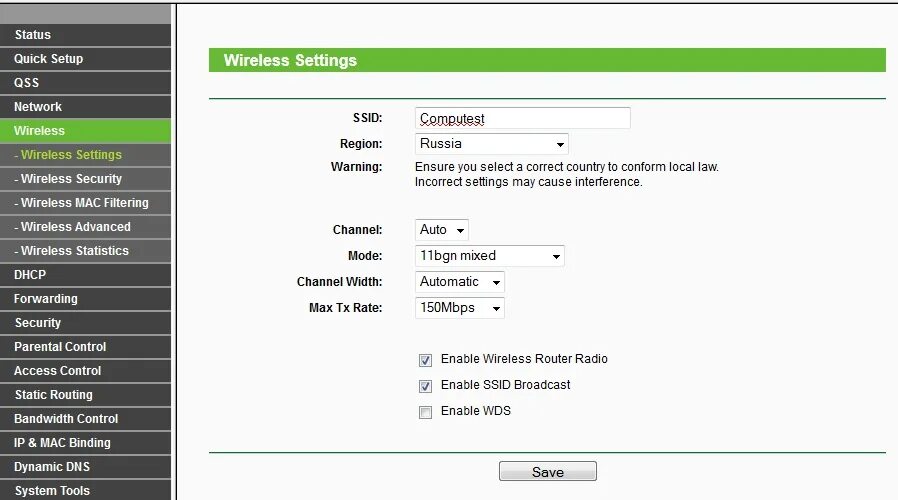
Task: Click the Enable WDS label text
Action: coord(475,411)
